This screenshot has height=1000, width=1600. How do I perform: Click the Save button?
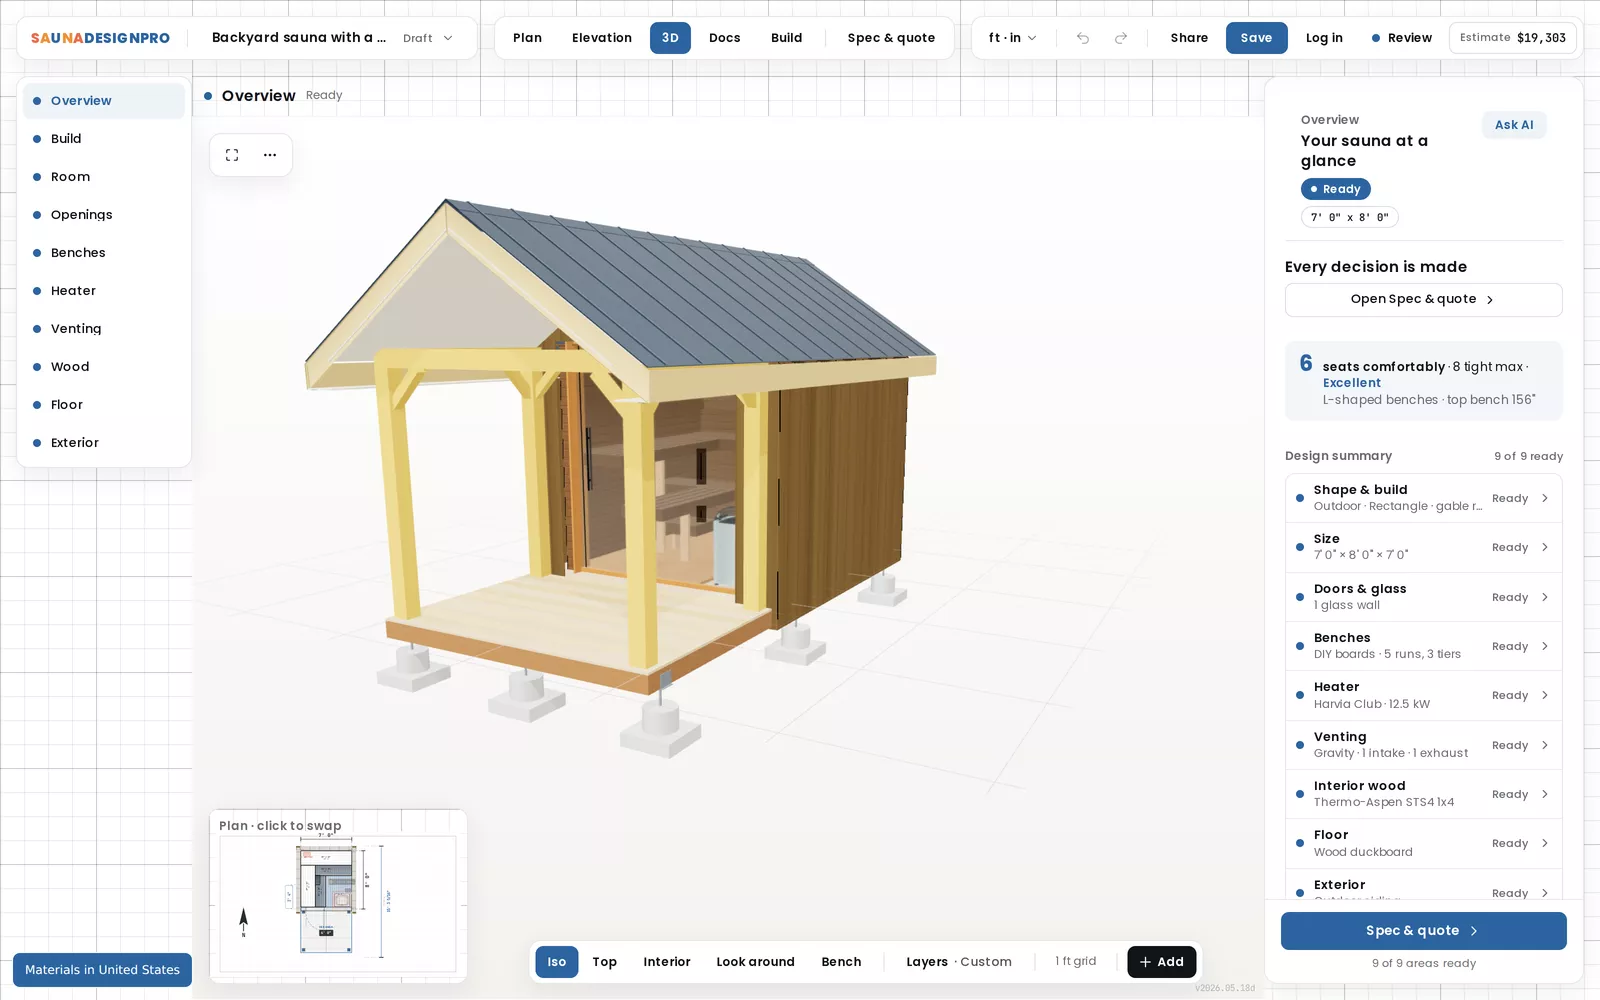click(1256, 38)
